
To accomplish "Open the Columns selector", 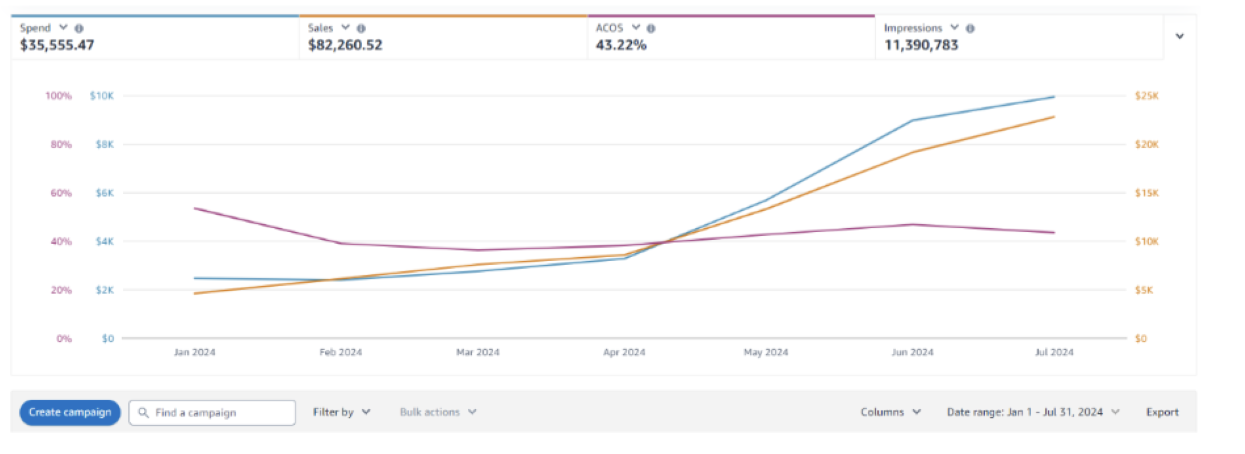I will (891, 412).
